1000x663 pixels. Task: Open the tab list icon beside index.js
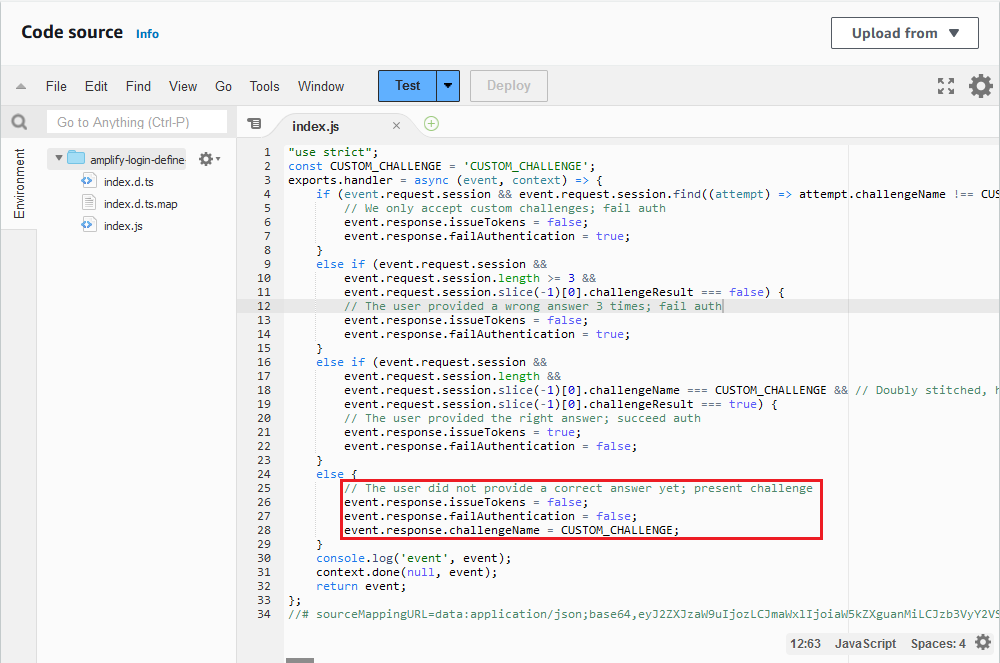coord(254,124)
